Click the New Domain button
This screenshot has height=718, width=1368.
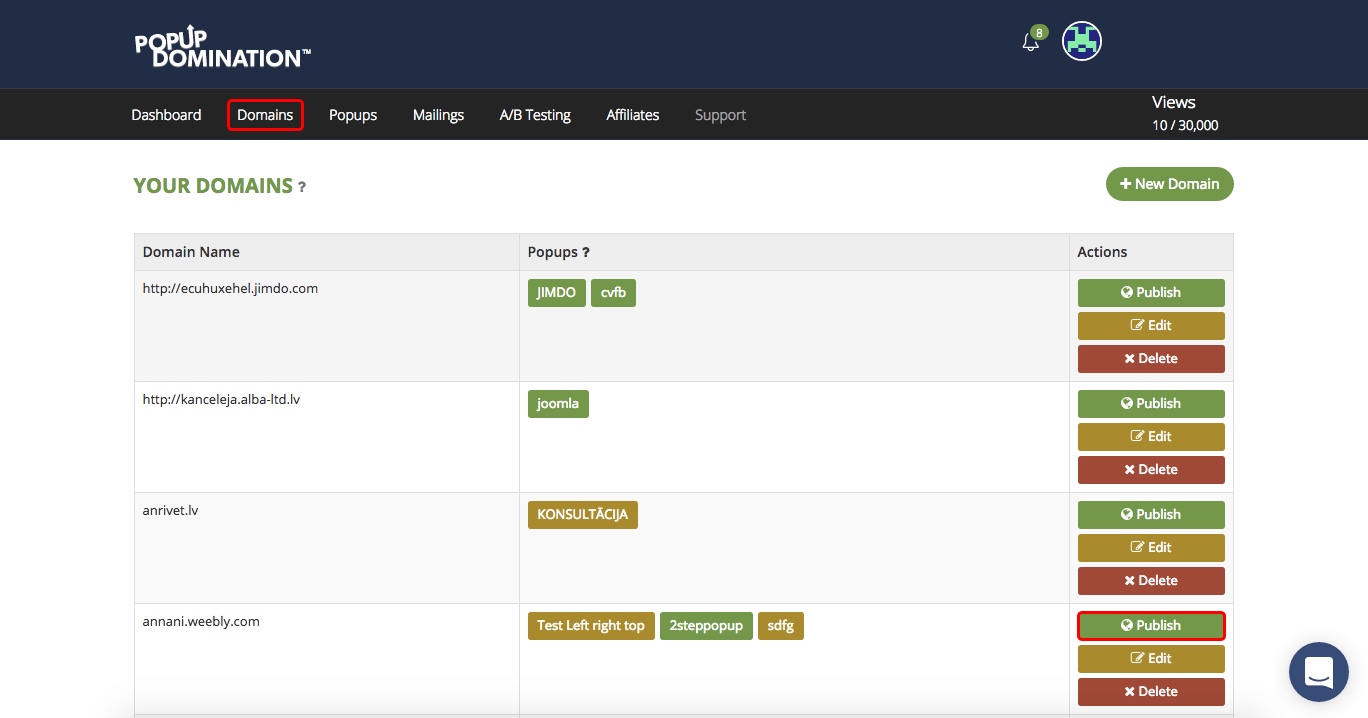(1169, 184)
